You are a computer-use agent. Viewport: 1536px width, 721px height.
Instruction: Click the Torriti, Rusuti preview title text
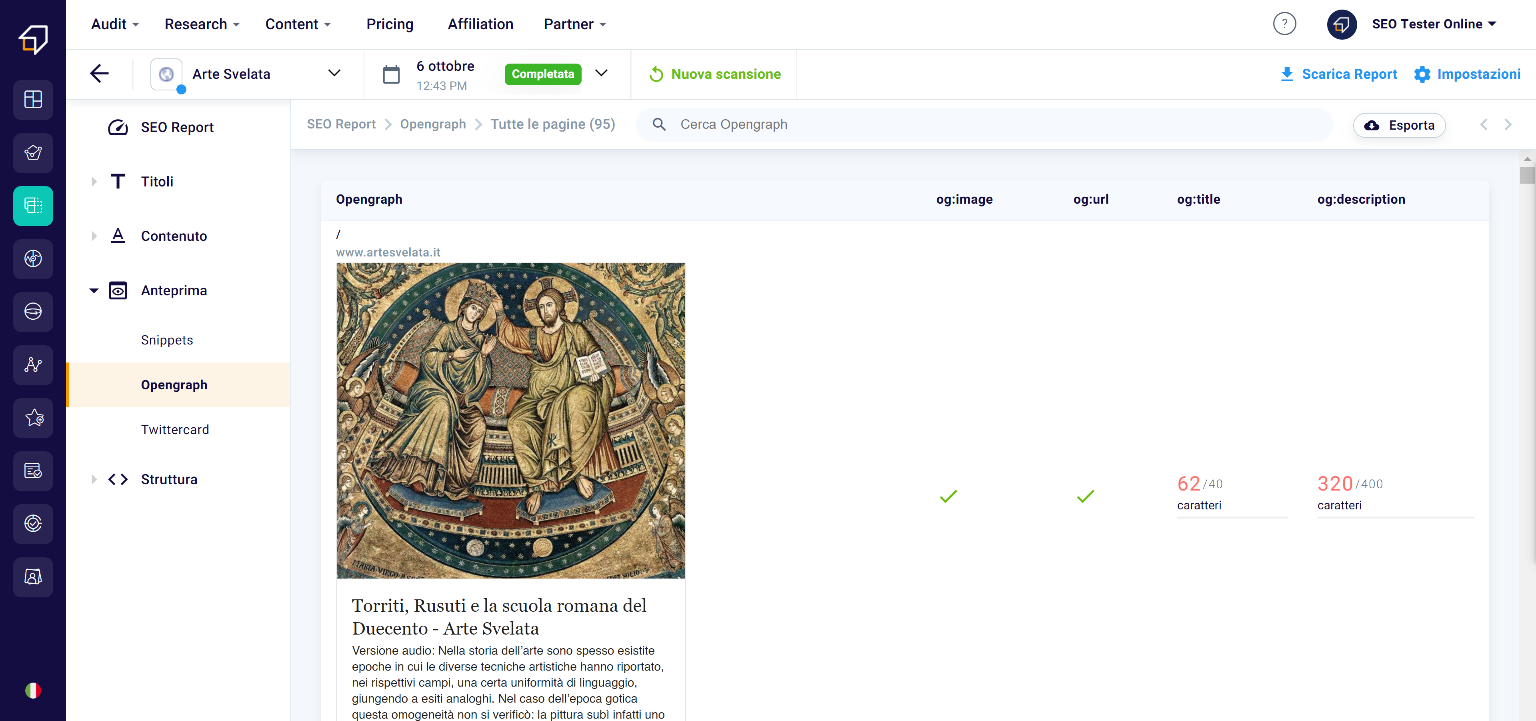(499, 617)
